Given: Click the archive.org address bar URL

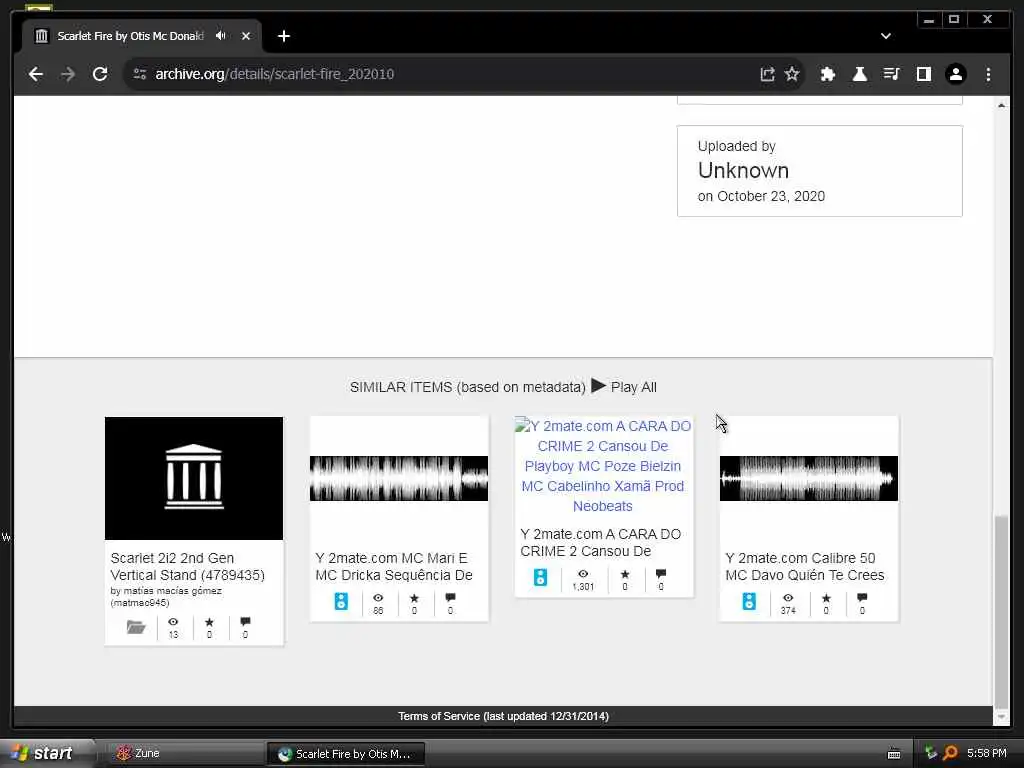Looking at the screenshot, I should tap(274, 74).
